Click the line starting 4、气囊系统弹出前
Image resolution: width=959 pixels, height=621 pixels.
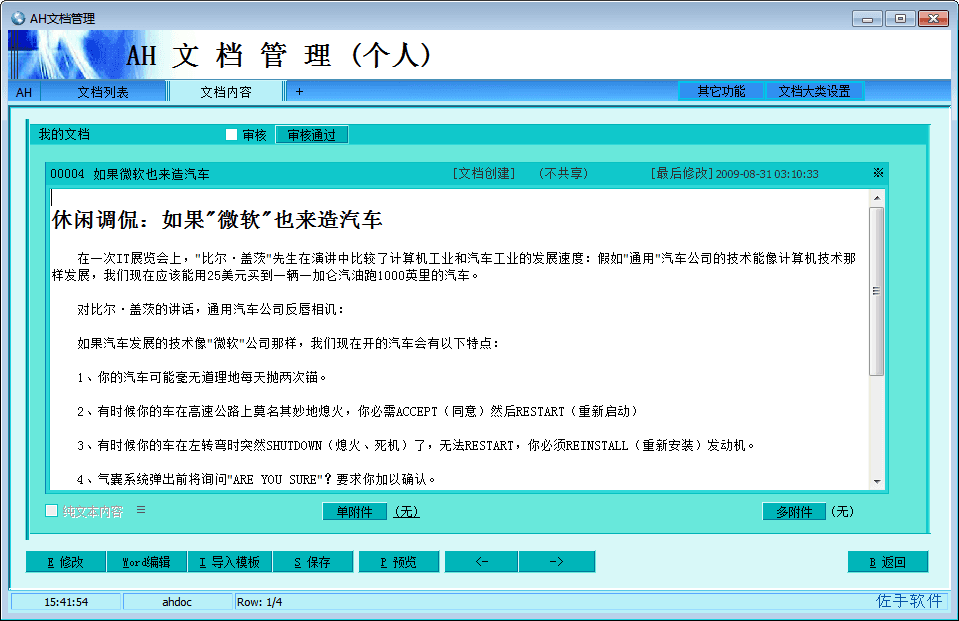pyautogui.click(x=256, y=479)
